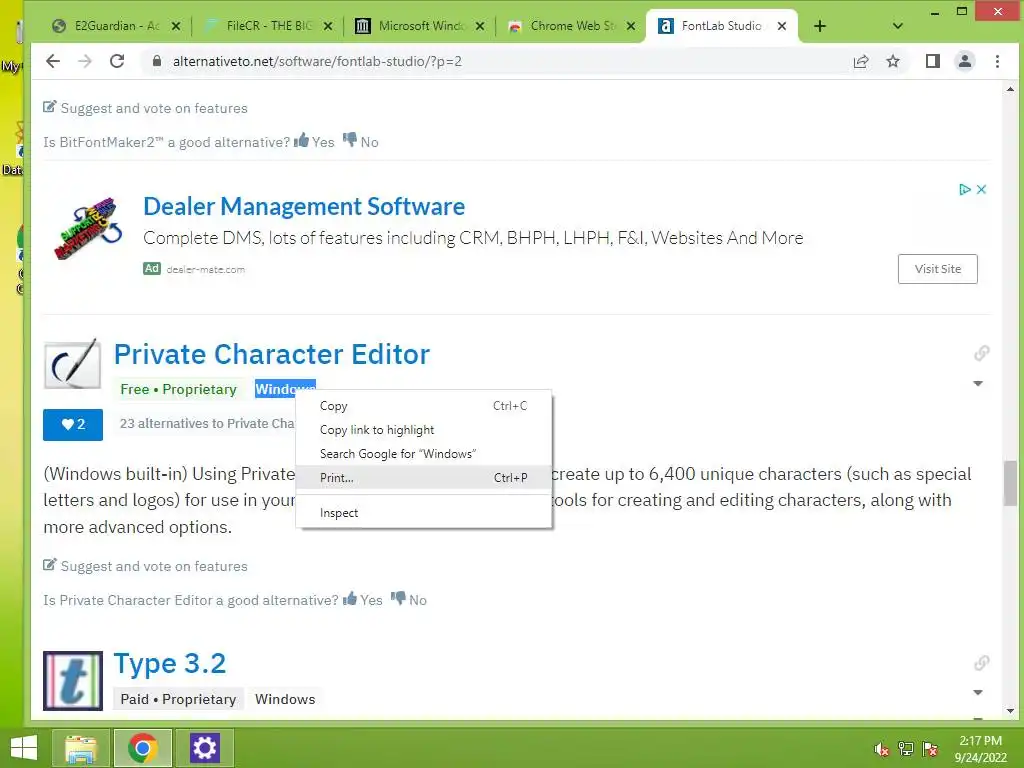The image size is (1024, 768).
Task: Copy link icon beside Private Character Editor
Action: click(x=981, y=353)
